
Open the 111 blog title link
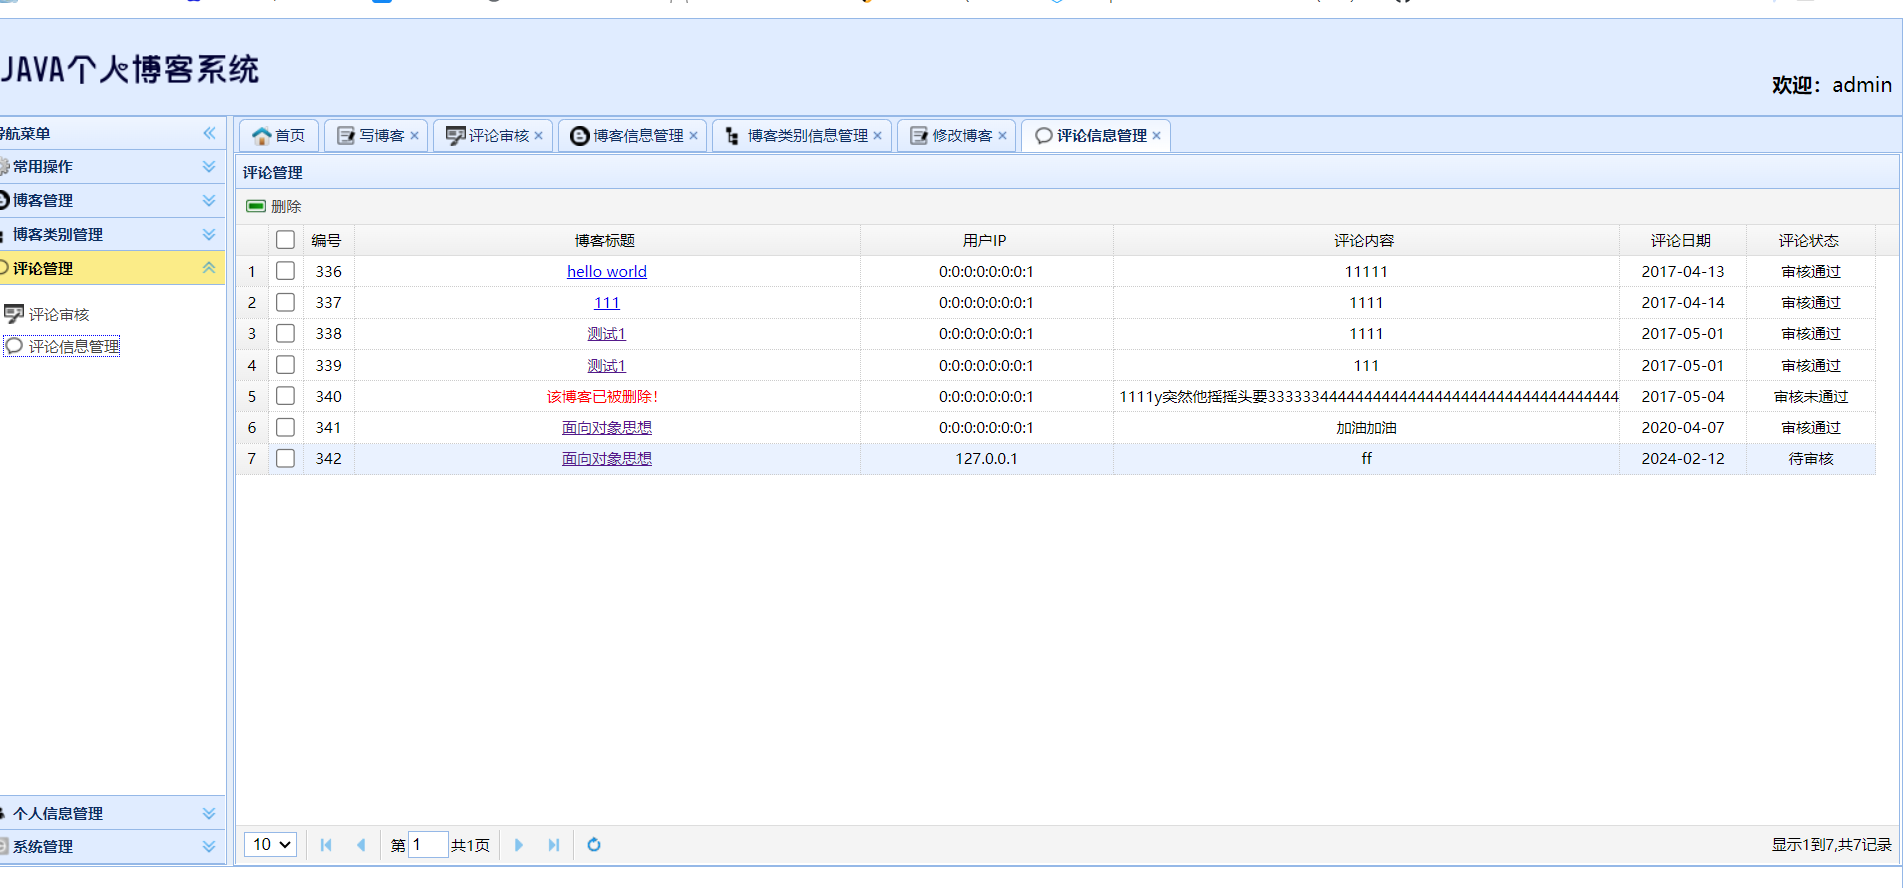click(x=607, y=302)
